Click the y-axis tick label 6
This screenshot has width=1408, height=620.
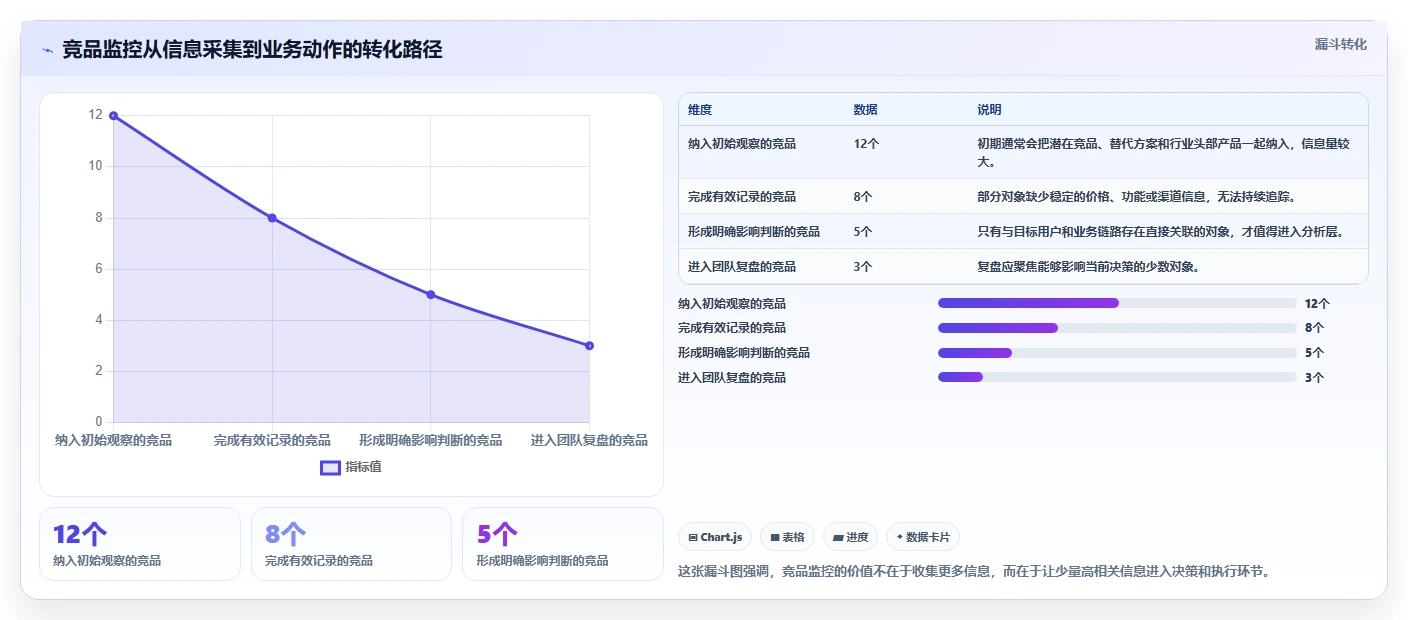[99, 269]
